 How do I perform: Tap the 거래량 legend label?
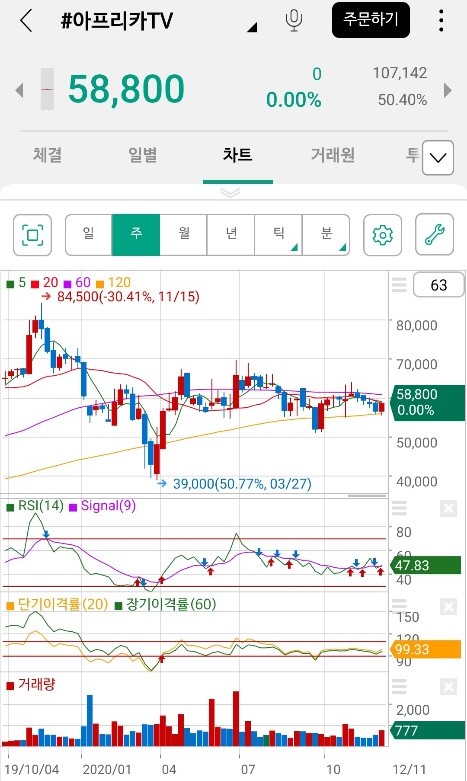point(31,684)
